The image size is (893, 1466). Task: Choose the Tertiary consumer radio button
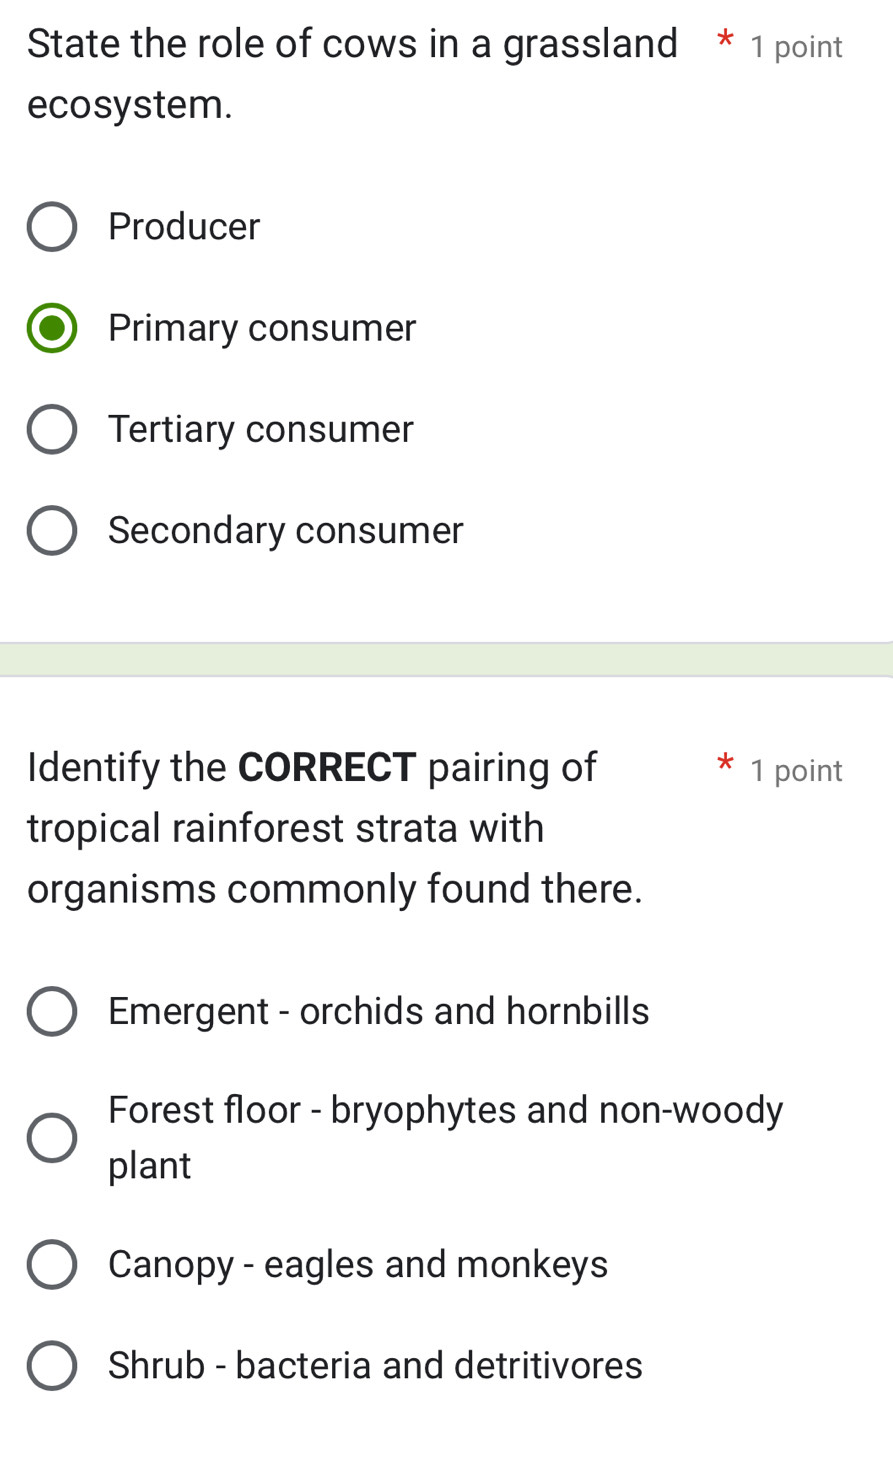click(52, 430)
